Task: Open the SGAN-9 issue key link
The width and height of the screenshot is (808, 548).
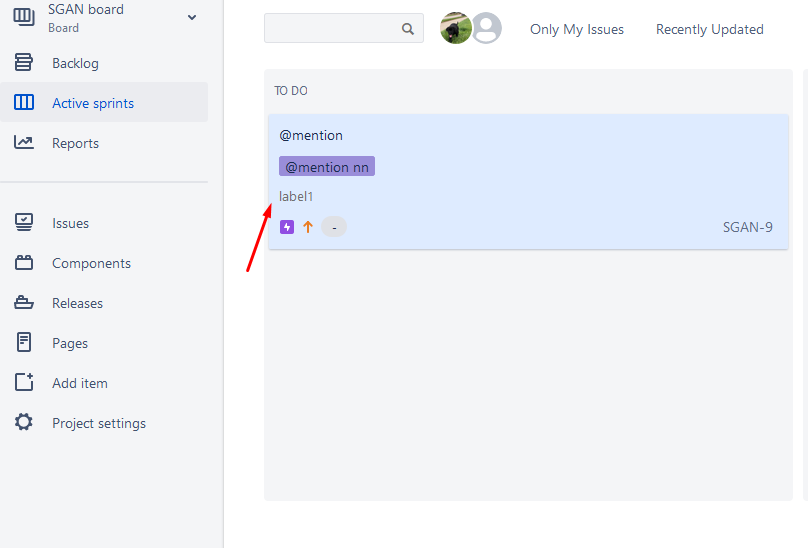Action: [747, 227]
